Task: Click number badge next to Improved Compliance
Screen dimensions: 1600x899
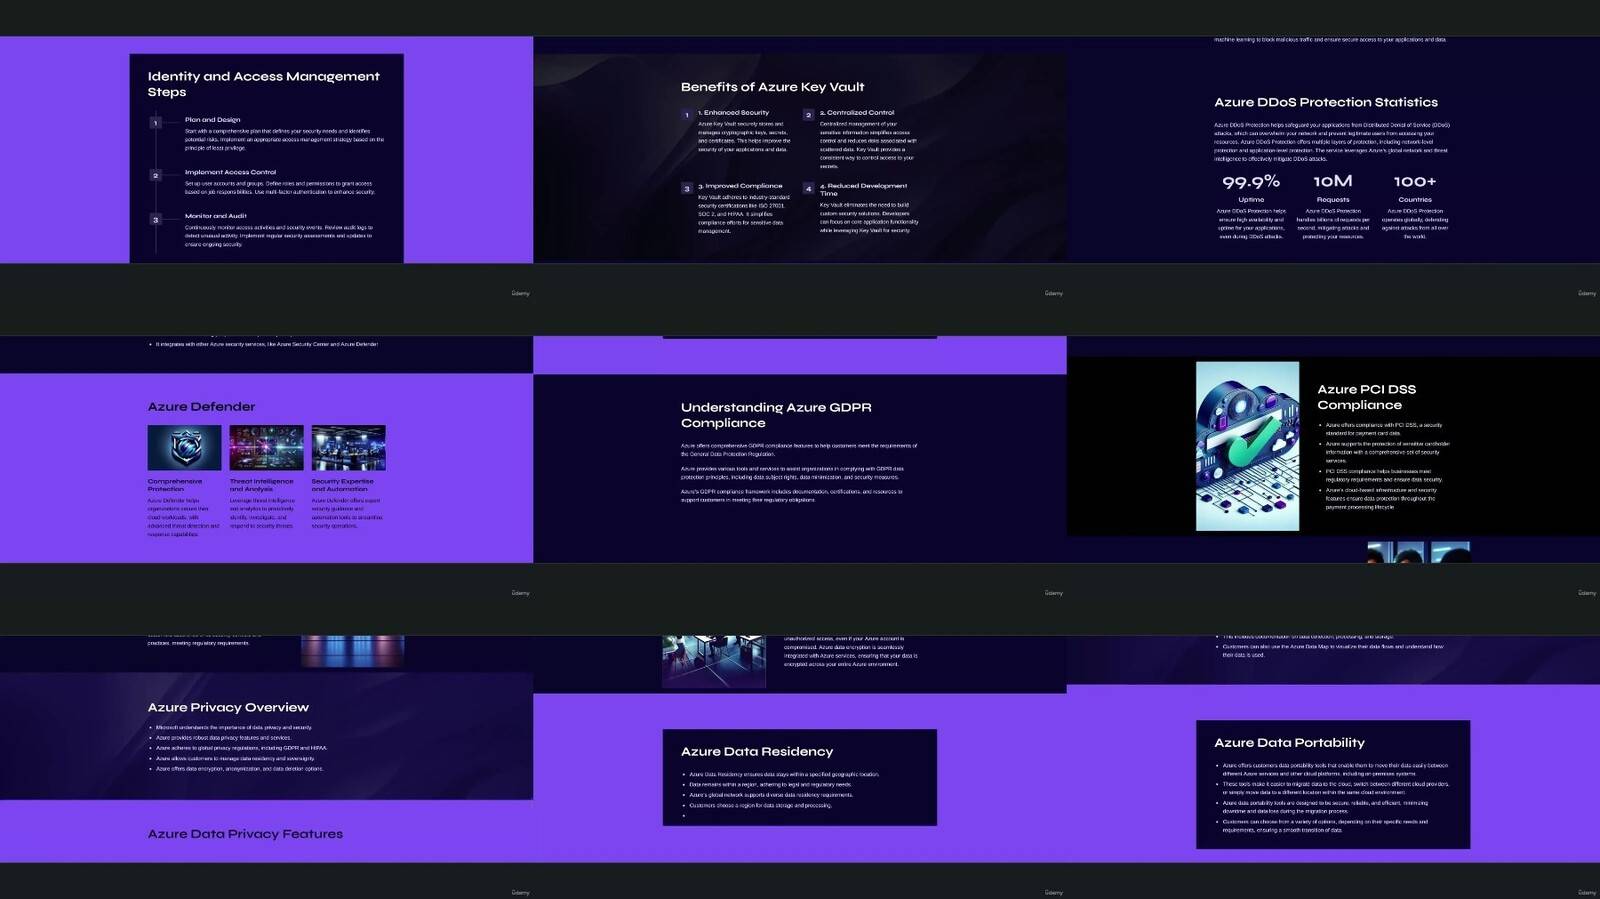Action: 687,188
